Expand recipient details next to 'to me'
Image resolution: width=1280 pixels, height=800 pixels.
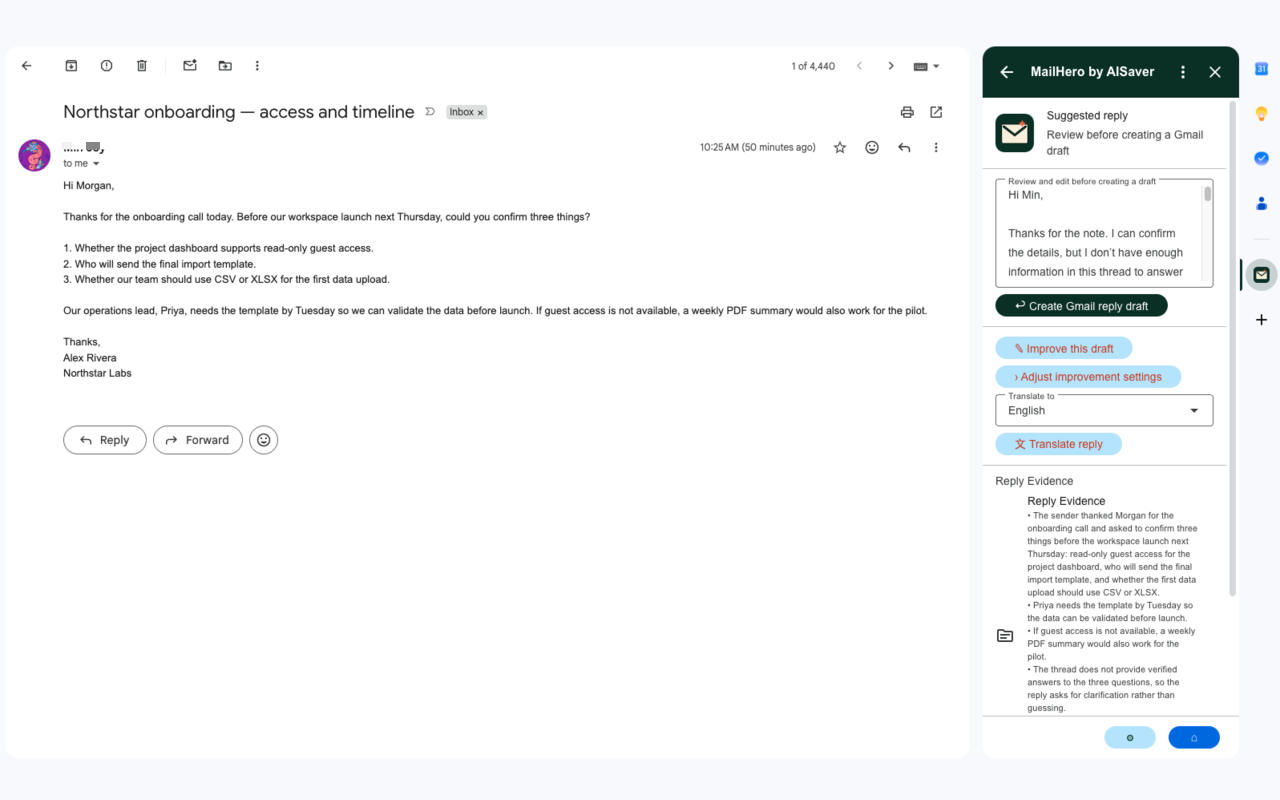(x=96, y=164)
